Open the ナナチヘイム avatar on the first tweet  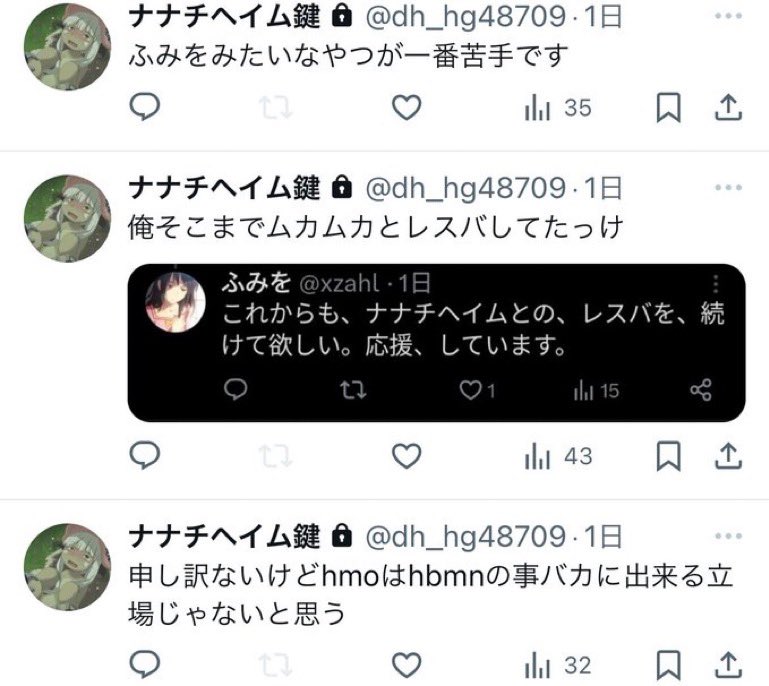coord(68,47)
